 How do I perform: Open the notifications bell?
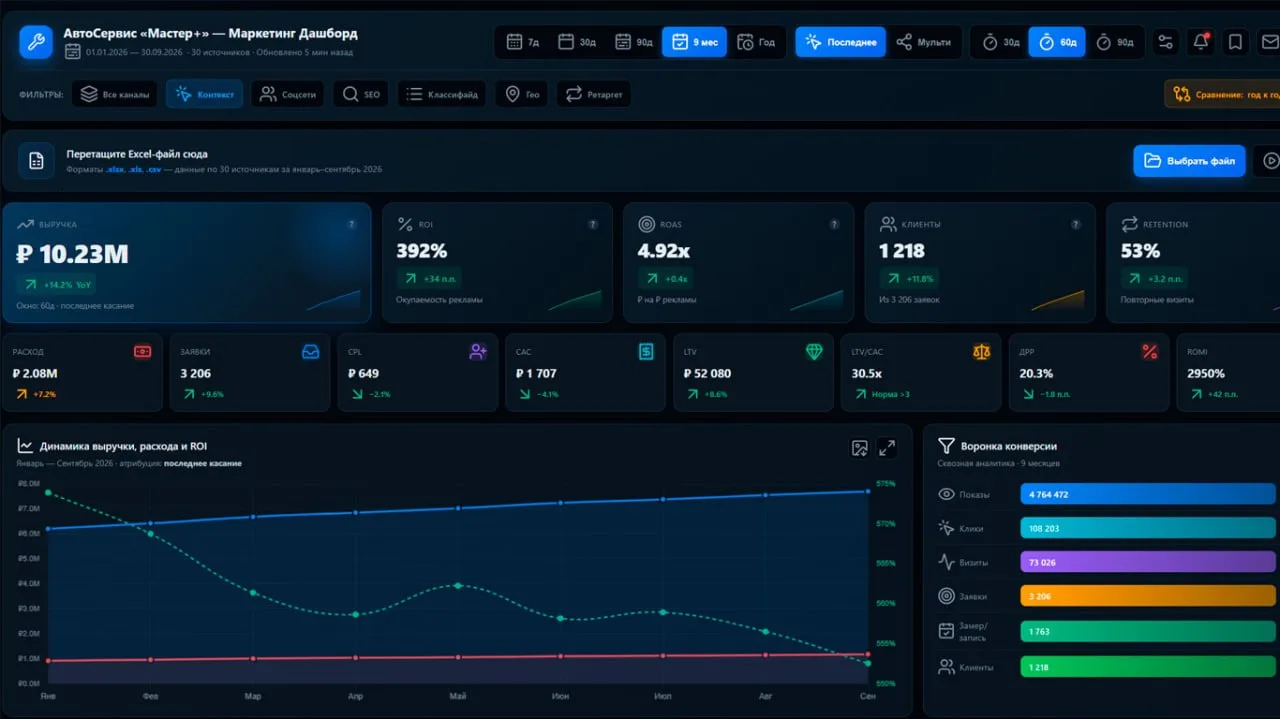click(x=1201, y=42)
